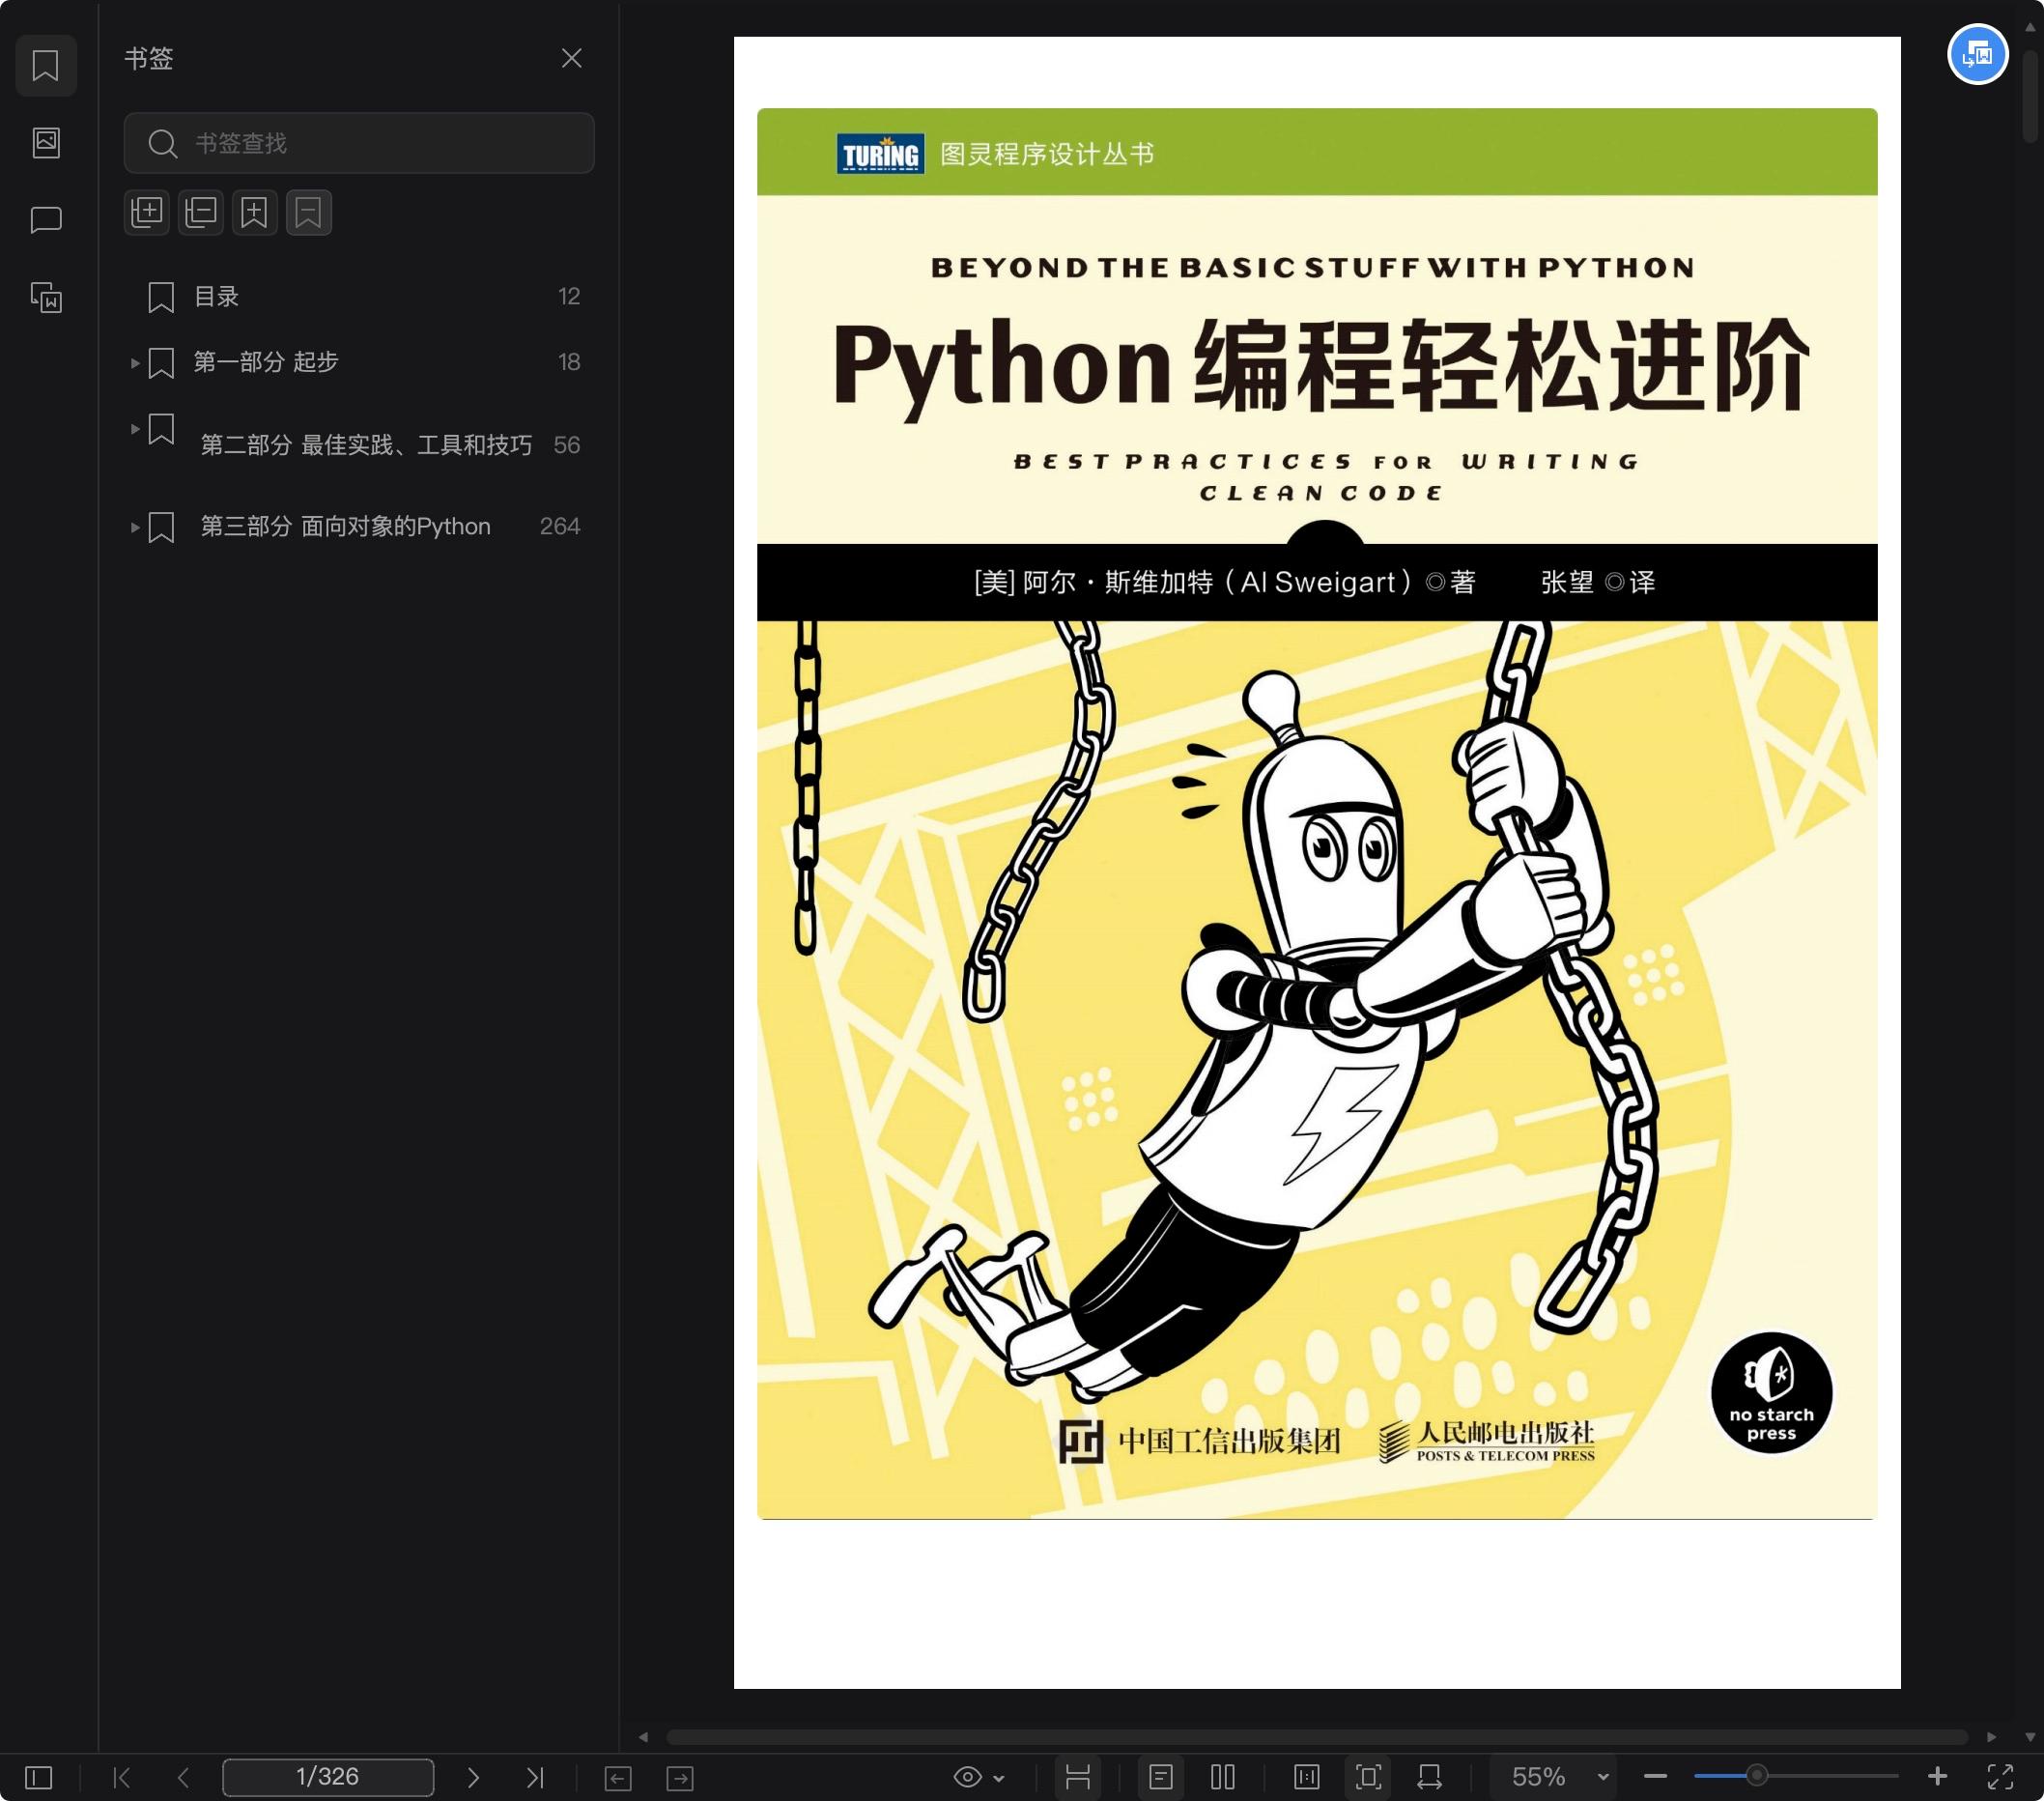This screenshot has width=2044, height=1801.
Task: Expand 第二部分 最佳实践、工具和技巧 bookmark
Action: click(135, 429)
